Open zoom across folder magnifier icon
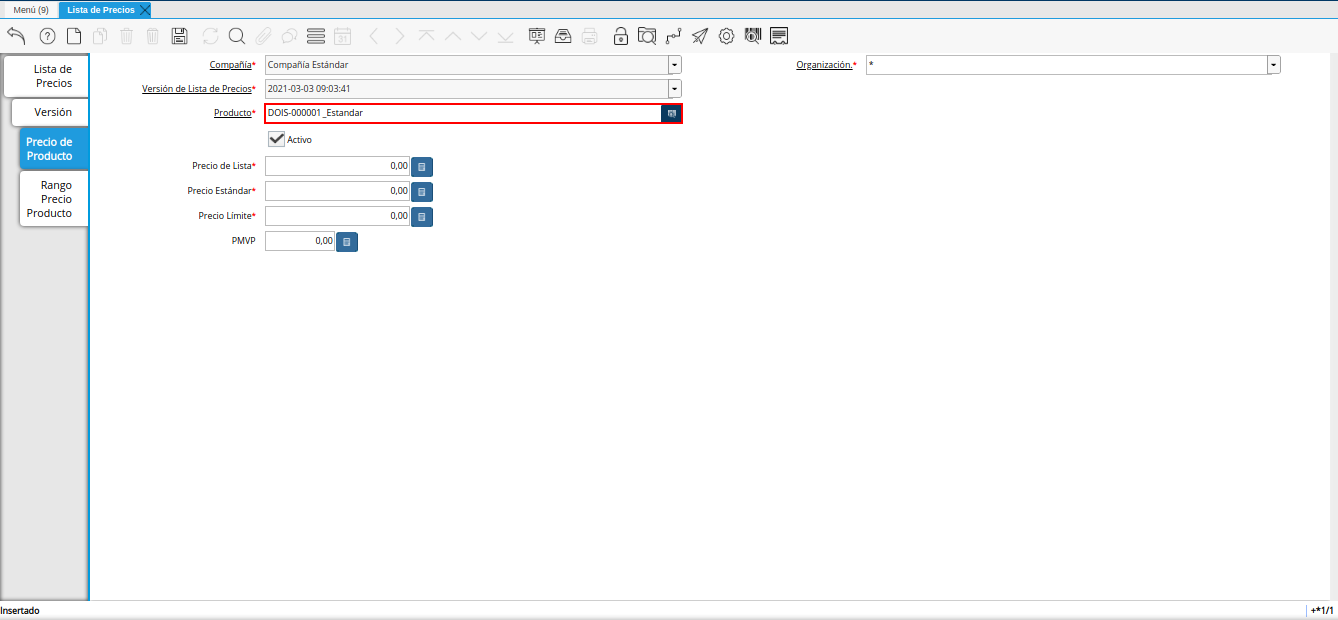 tap(647, 36)
